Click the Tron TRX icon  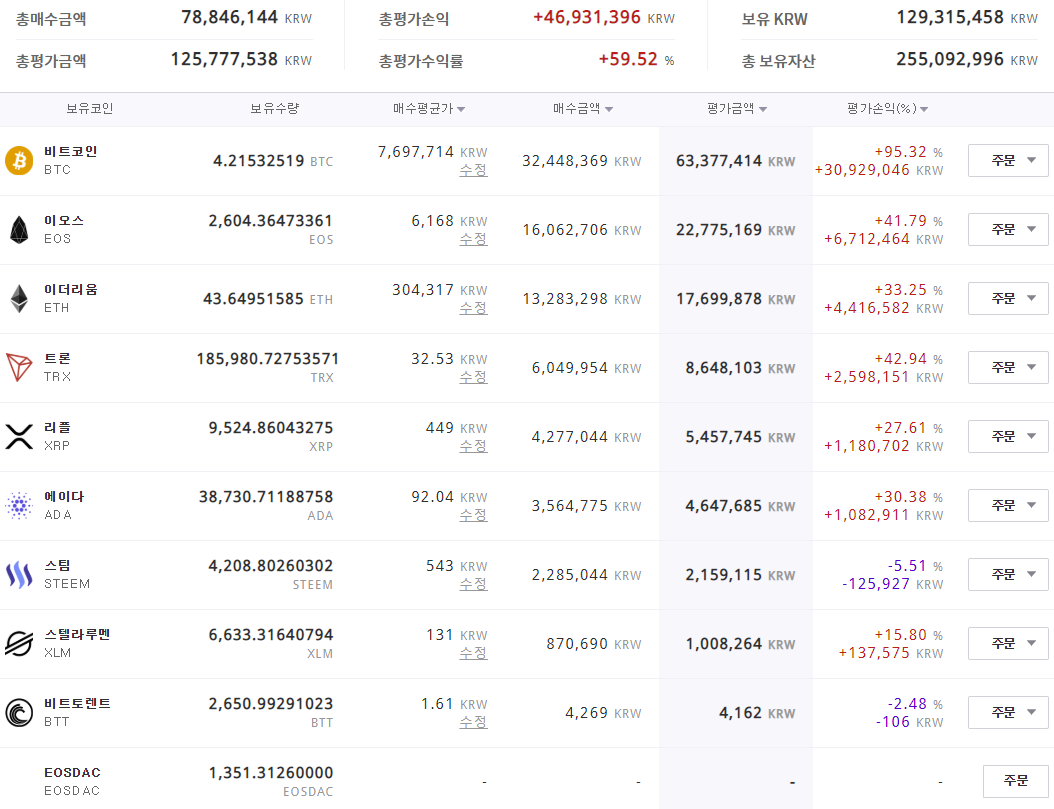coord(19,367)
